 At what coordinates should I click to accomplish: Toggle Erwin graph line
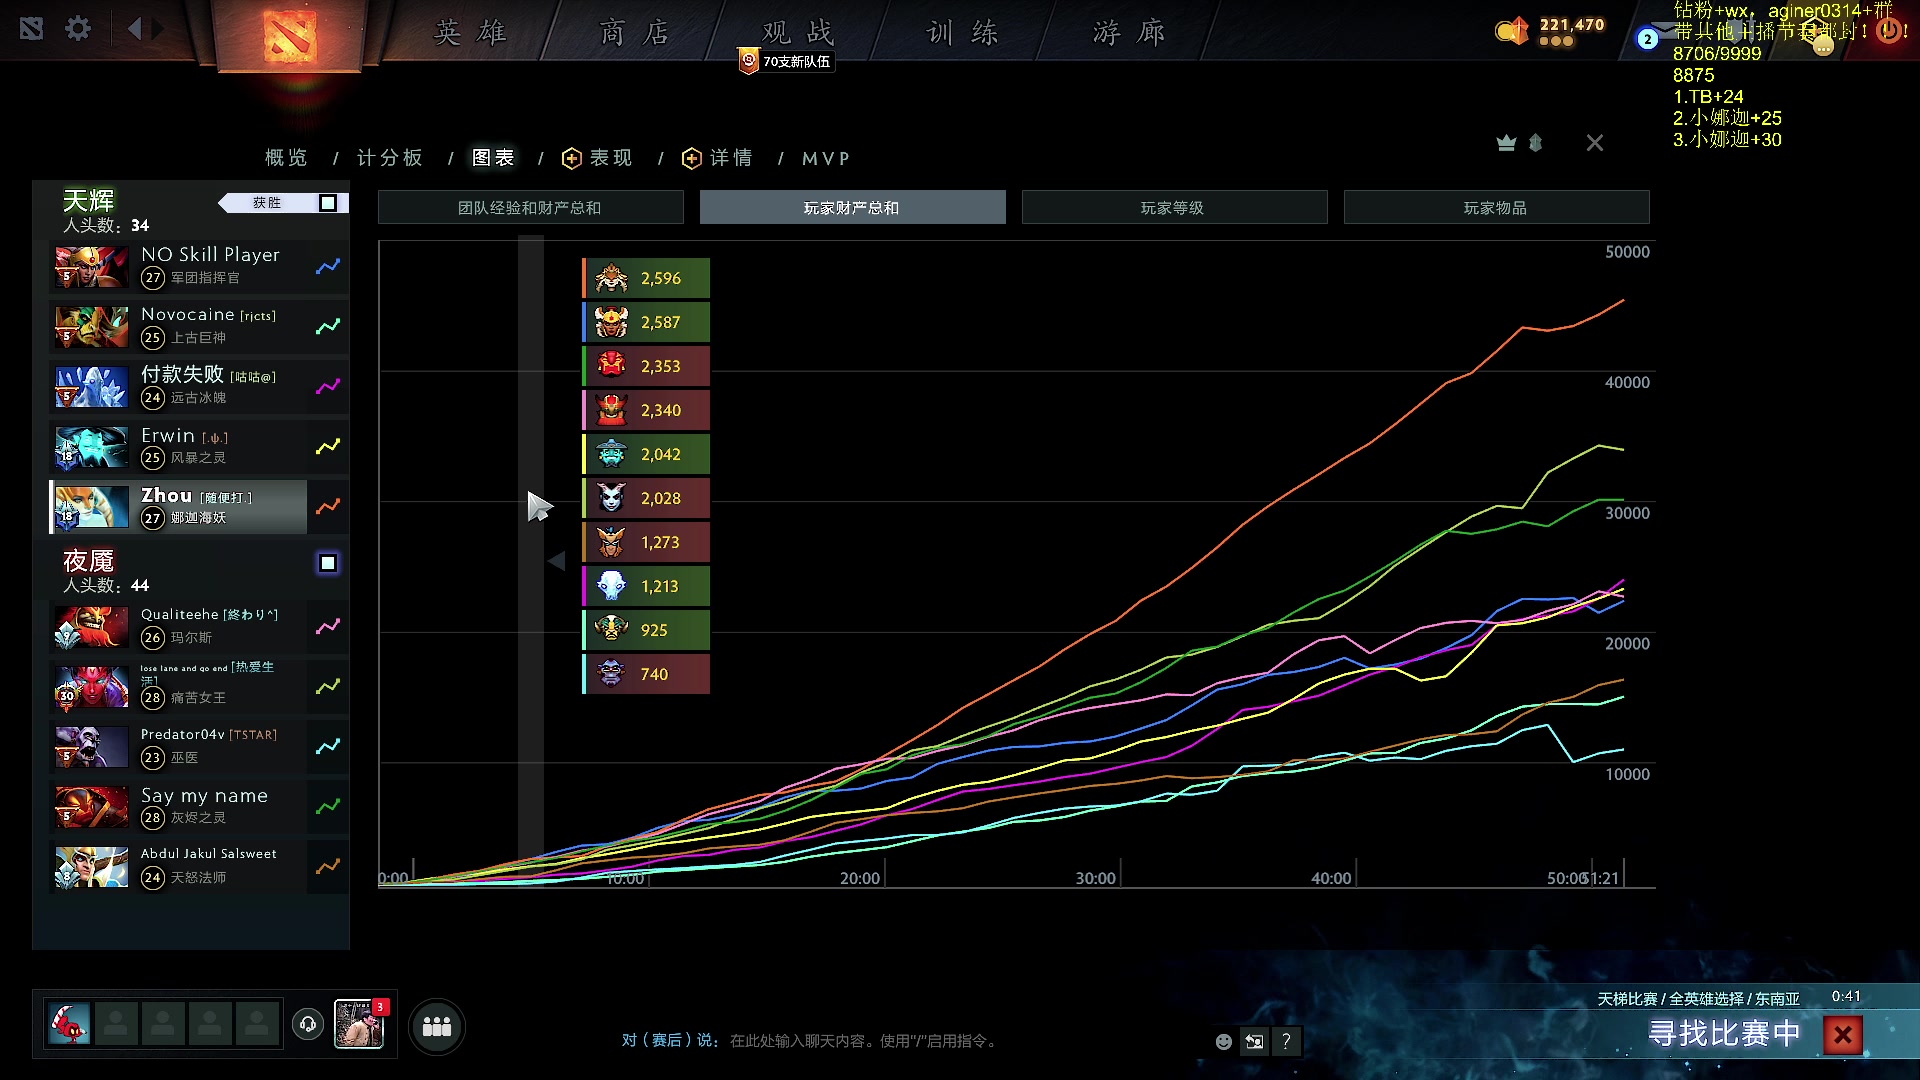tap(328, 447)
